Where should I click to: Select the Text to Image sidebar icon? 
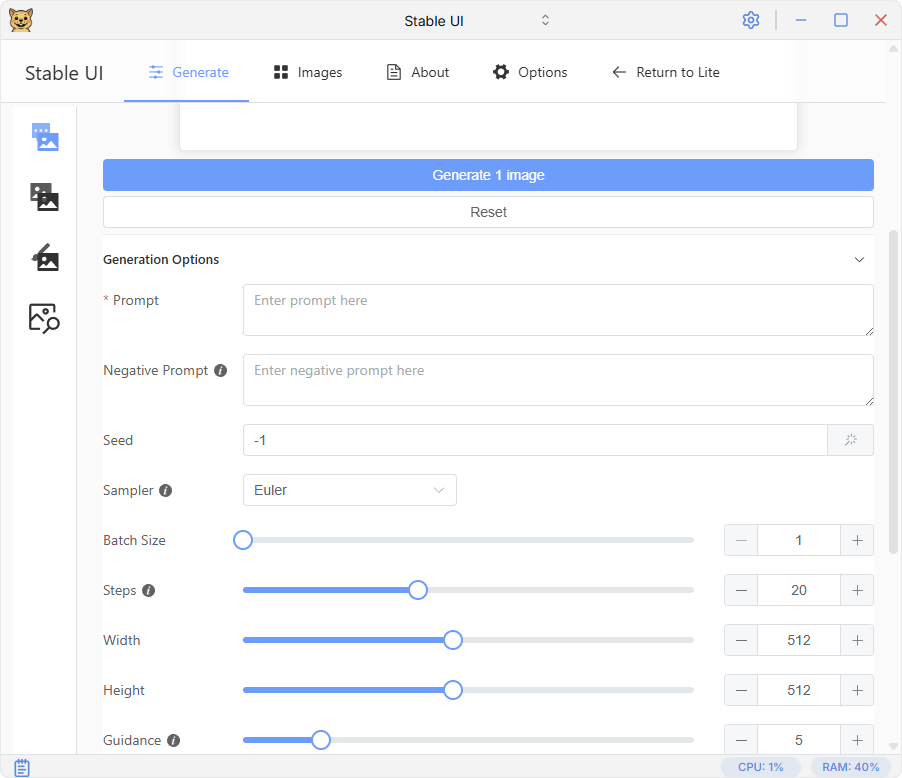pos(45,137)
